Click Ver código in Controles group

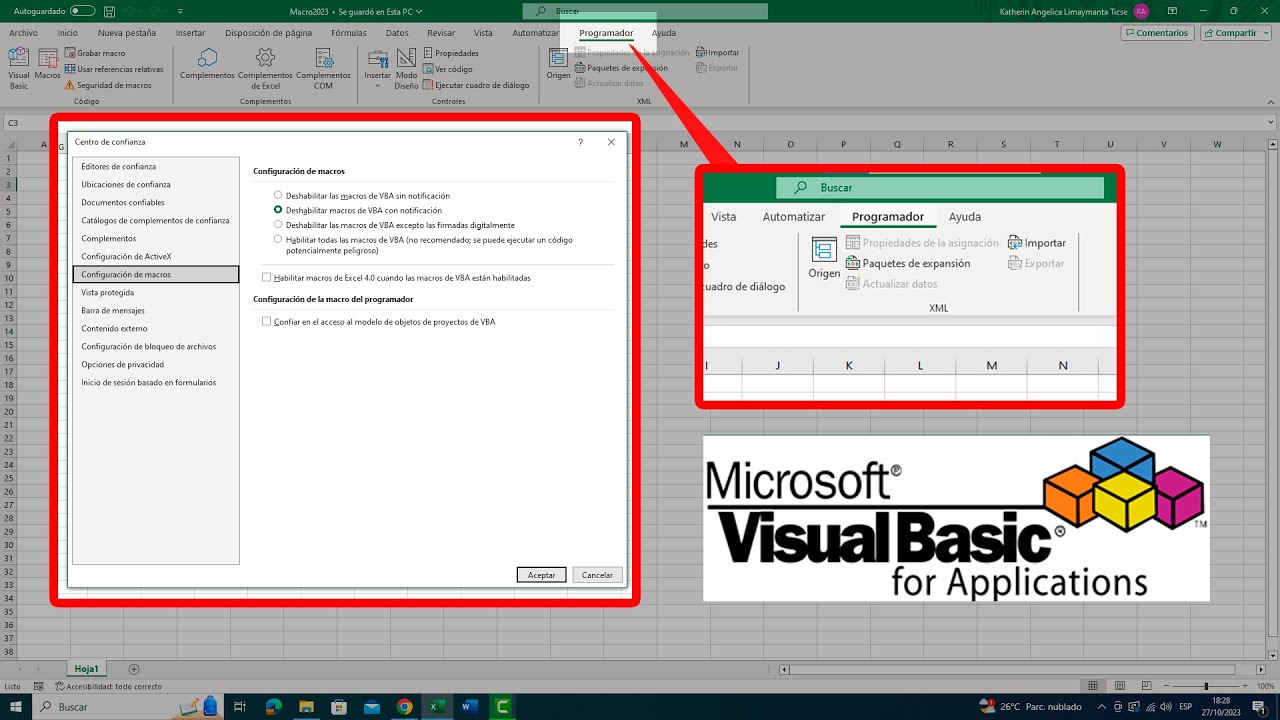[448, 69]
